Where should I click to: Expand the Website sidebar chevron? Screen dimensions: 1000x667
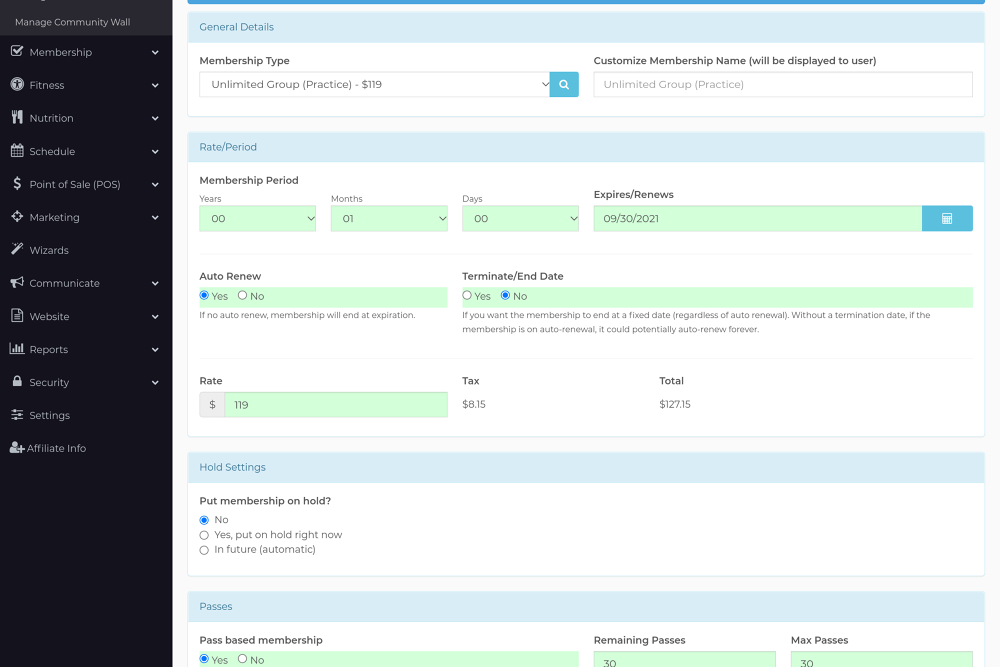click(x=155, y=317)
